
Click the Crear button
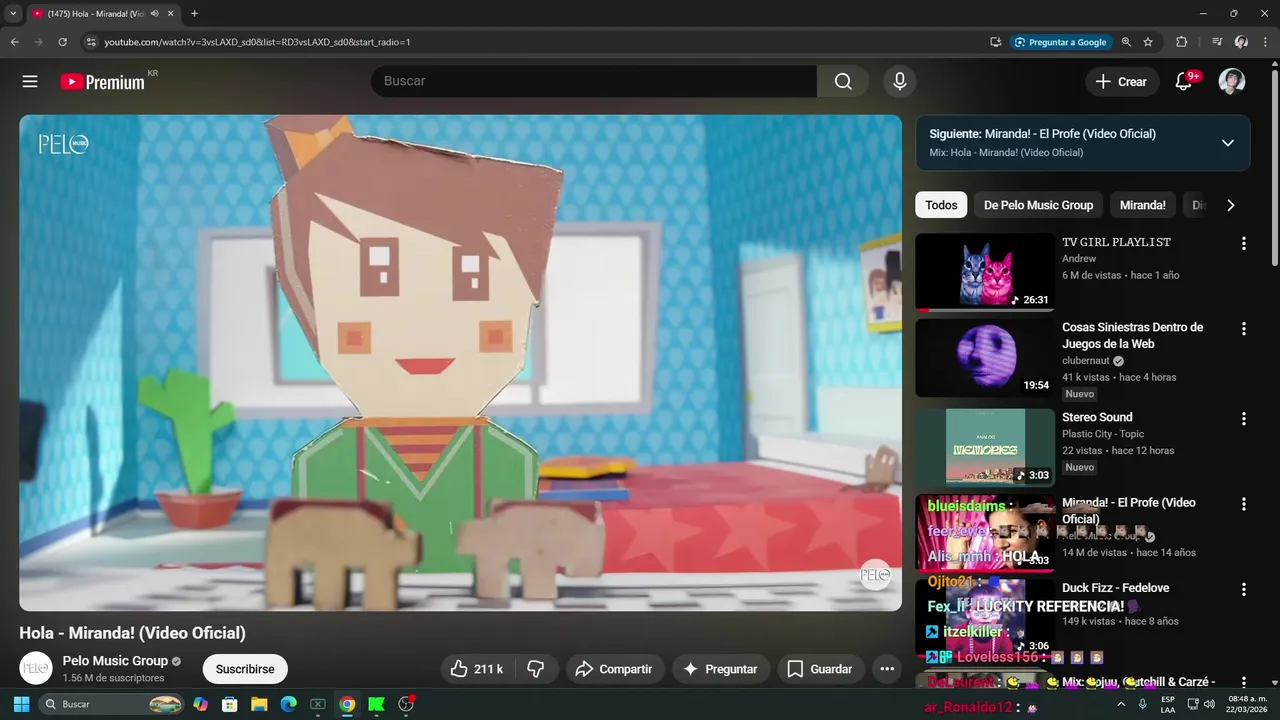pos(1122,82)
